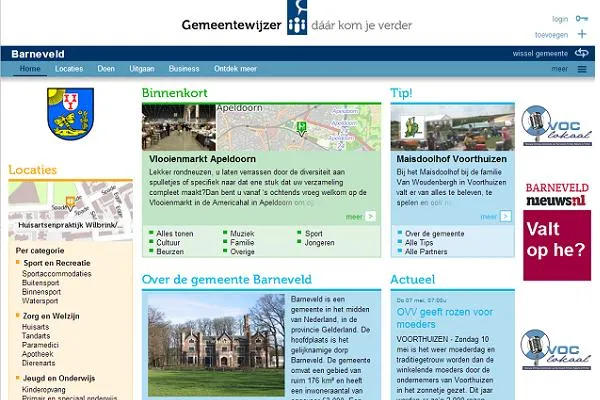
Task: Open the Sport en Recreatie category
Action: coord(57,263)
